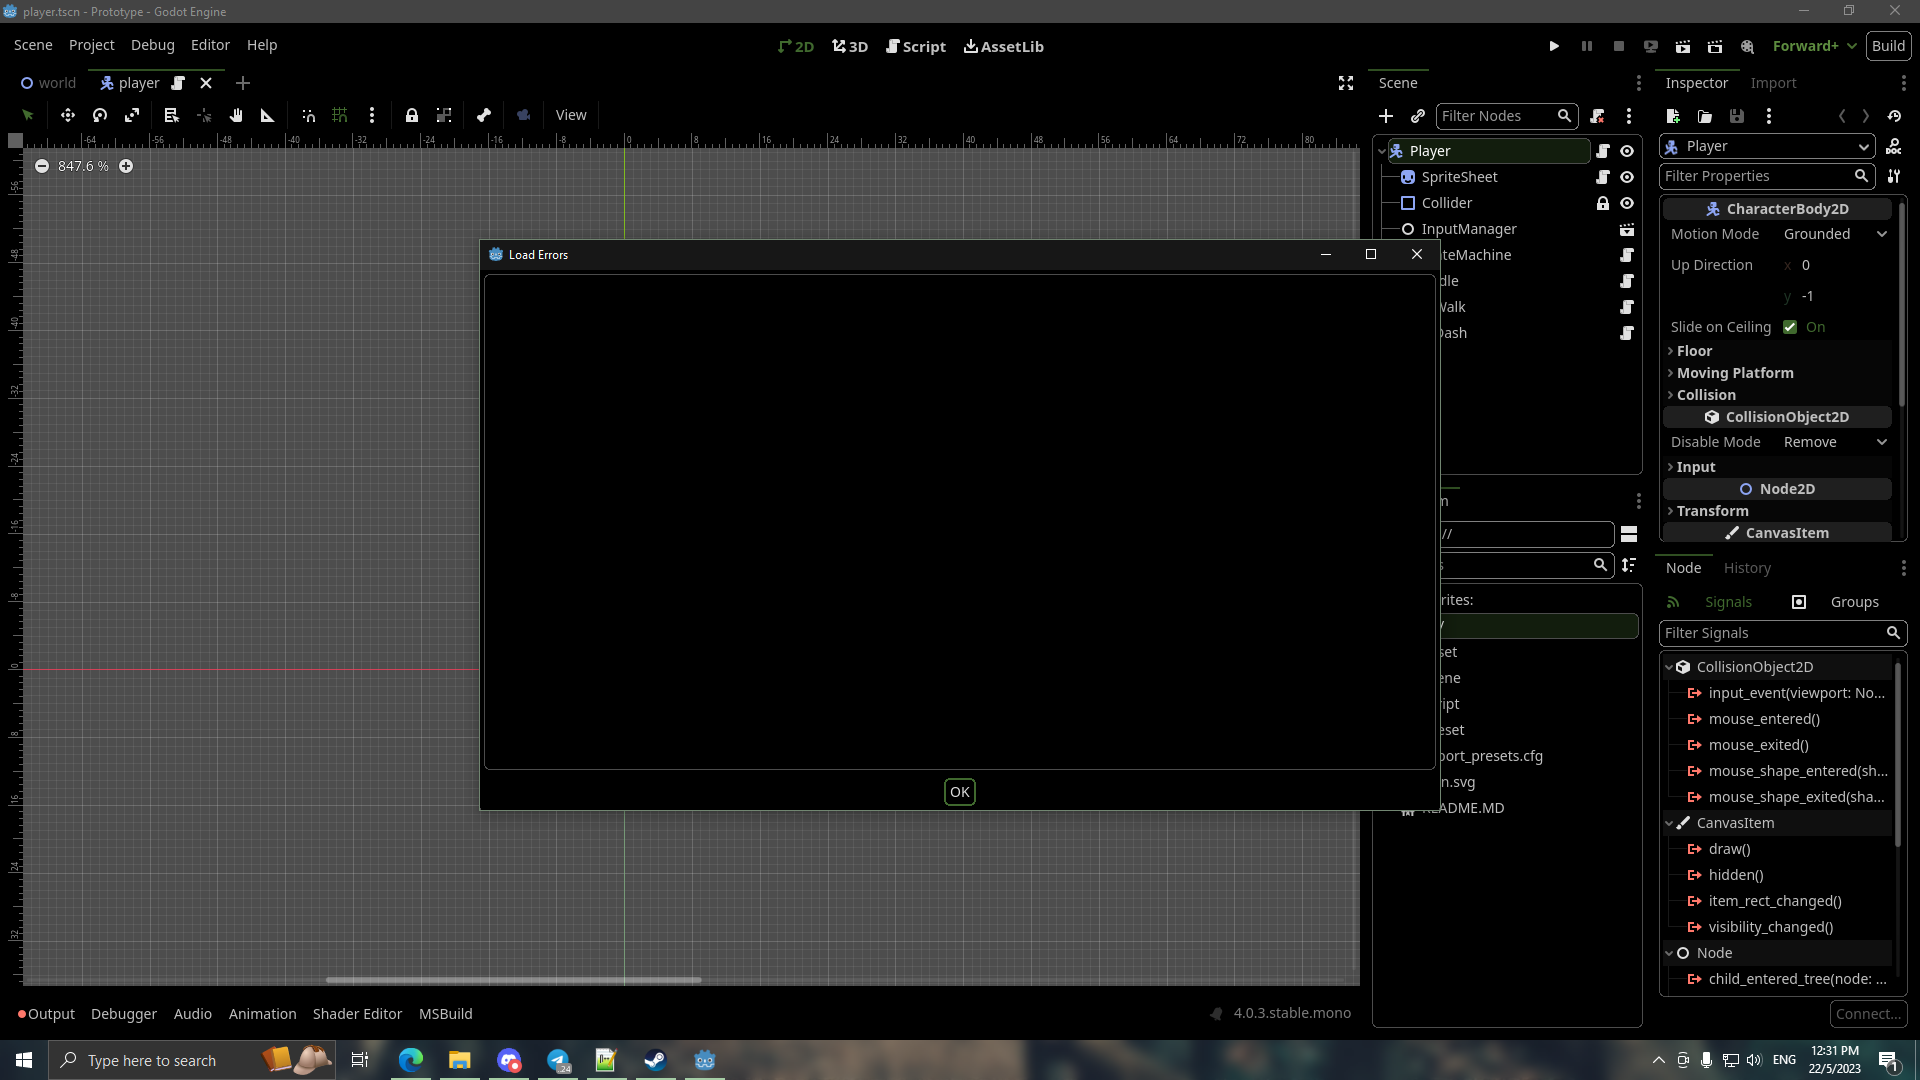Enable smart snap with the magnet icon
This screenshot has width=1920, height=1080.
point(308,115)
